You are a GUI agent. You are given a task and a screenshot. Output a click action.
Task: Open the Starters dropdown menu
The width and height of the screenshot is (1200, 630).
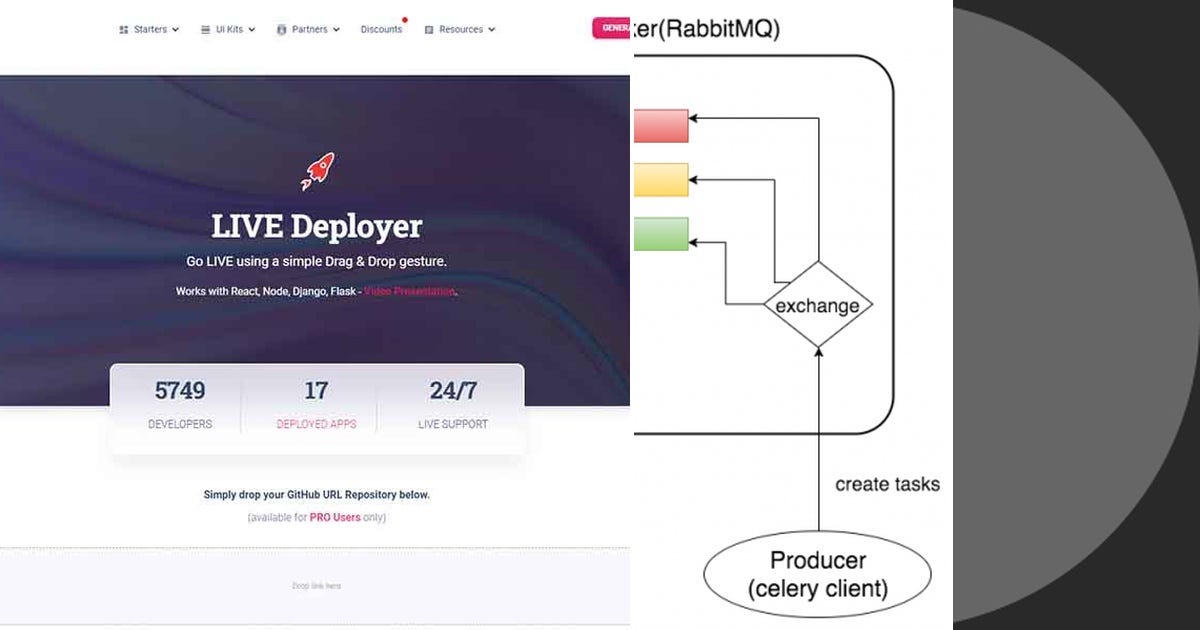coord(149,29)
